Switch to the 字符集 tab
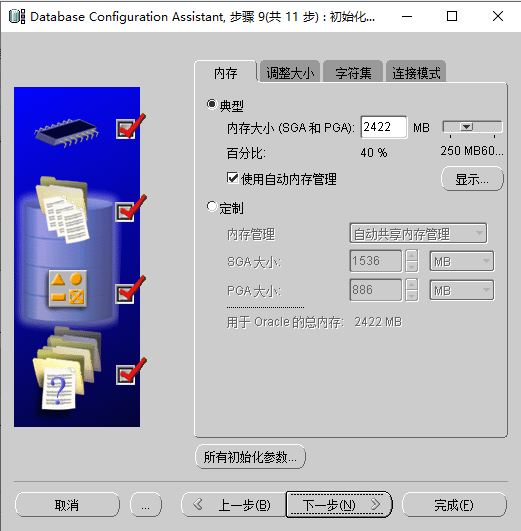 point(353,72)
